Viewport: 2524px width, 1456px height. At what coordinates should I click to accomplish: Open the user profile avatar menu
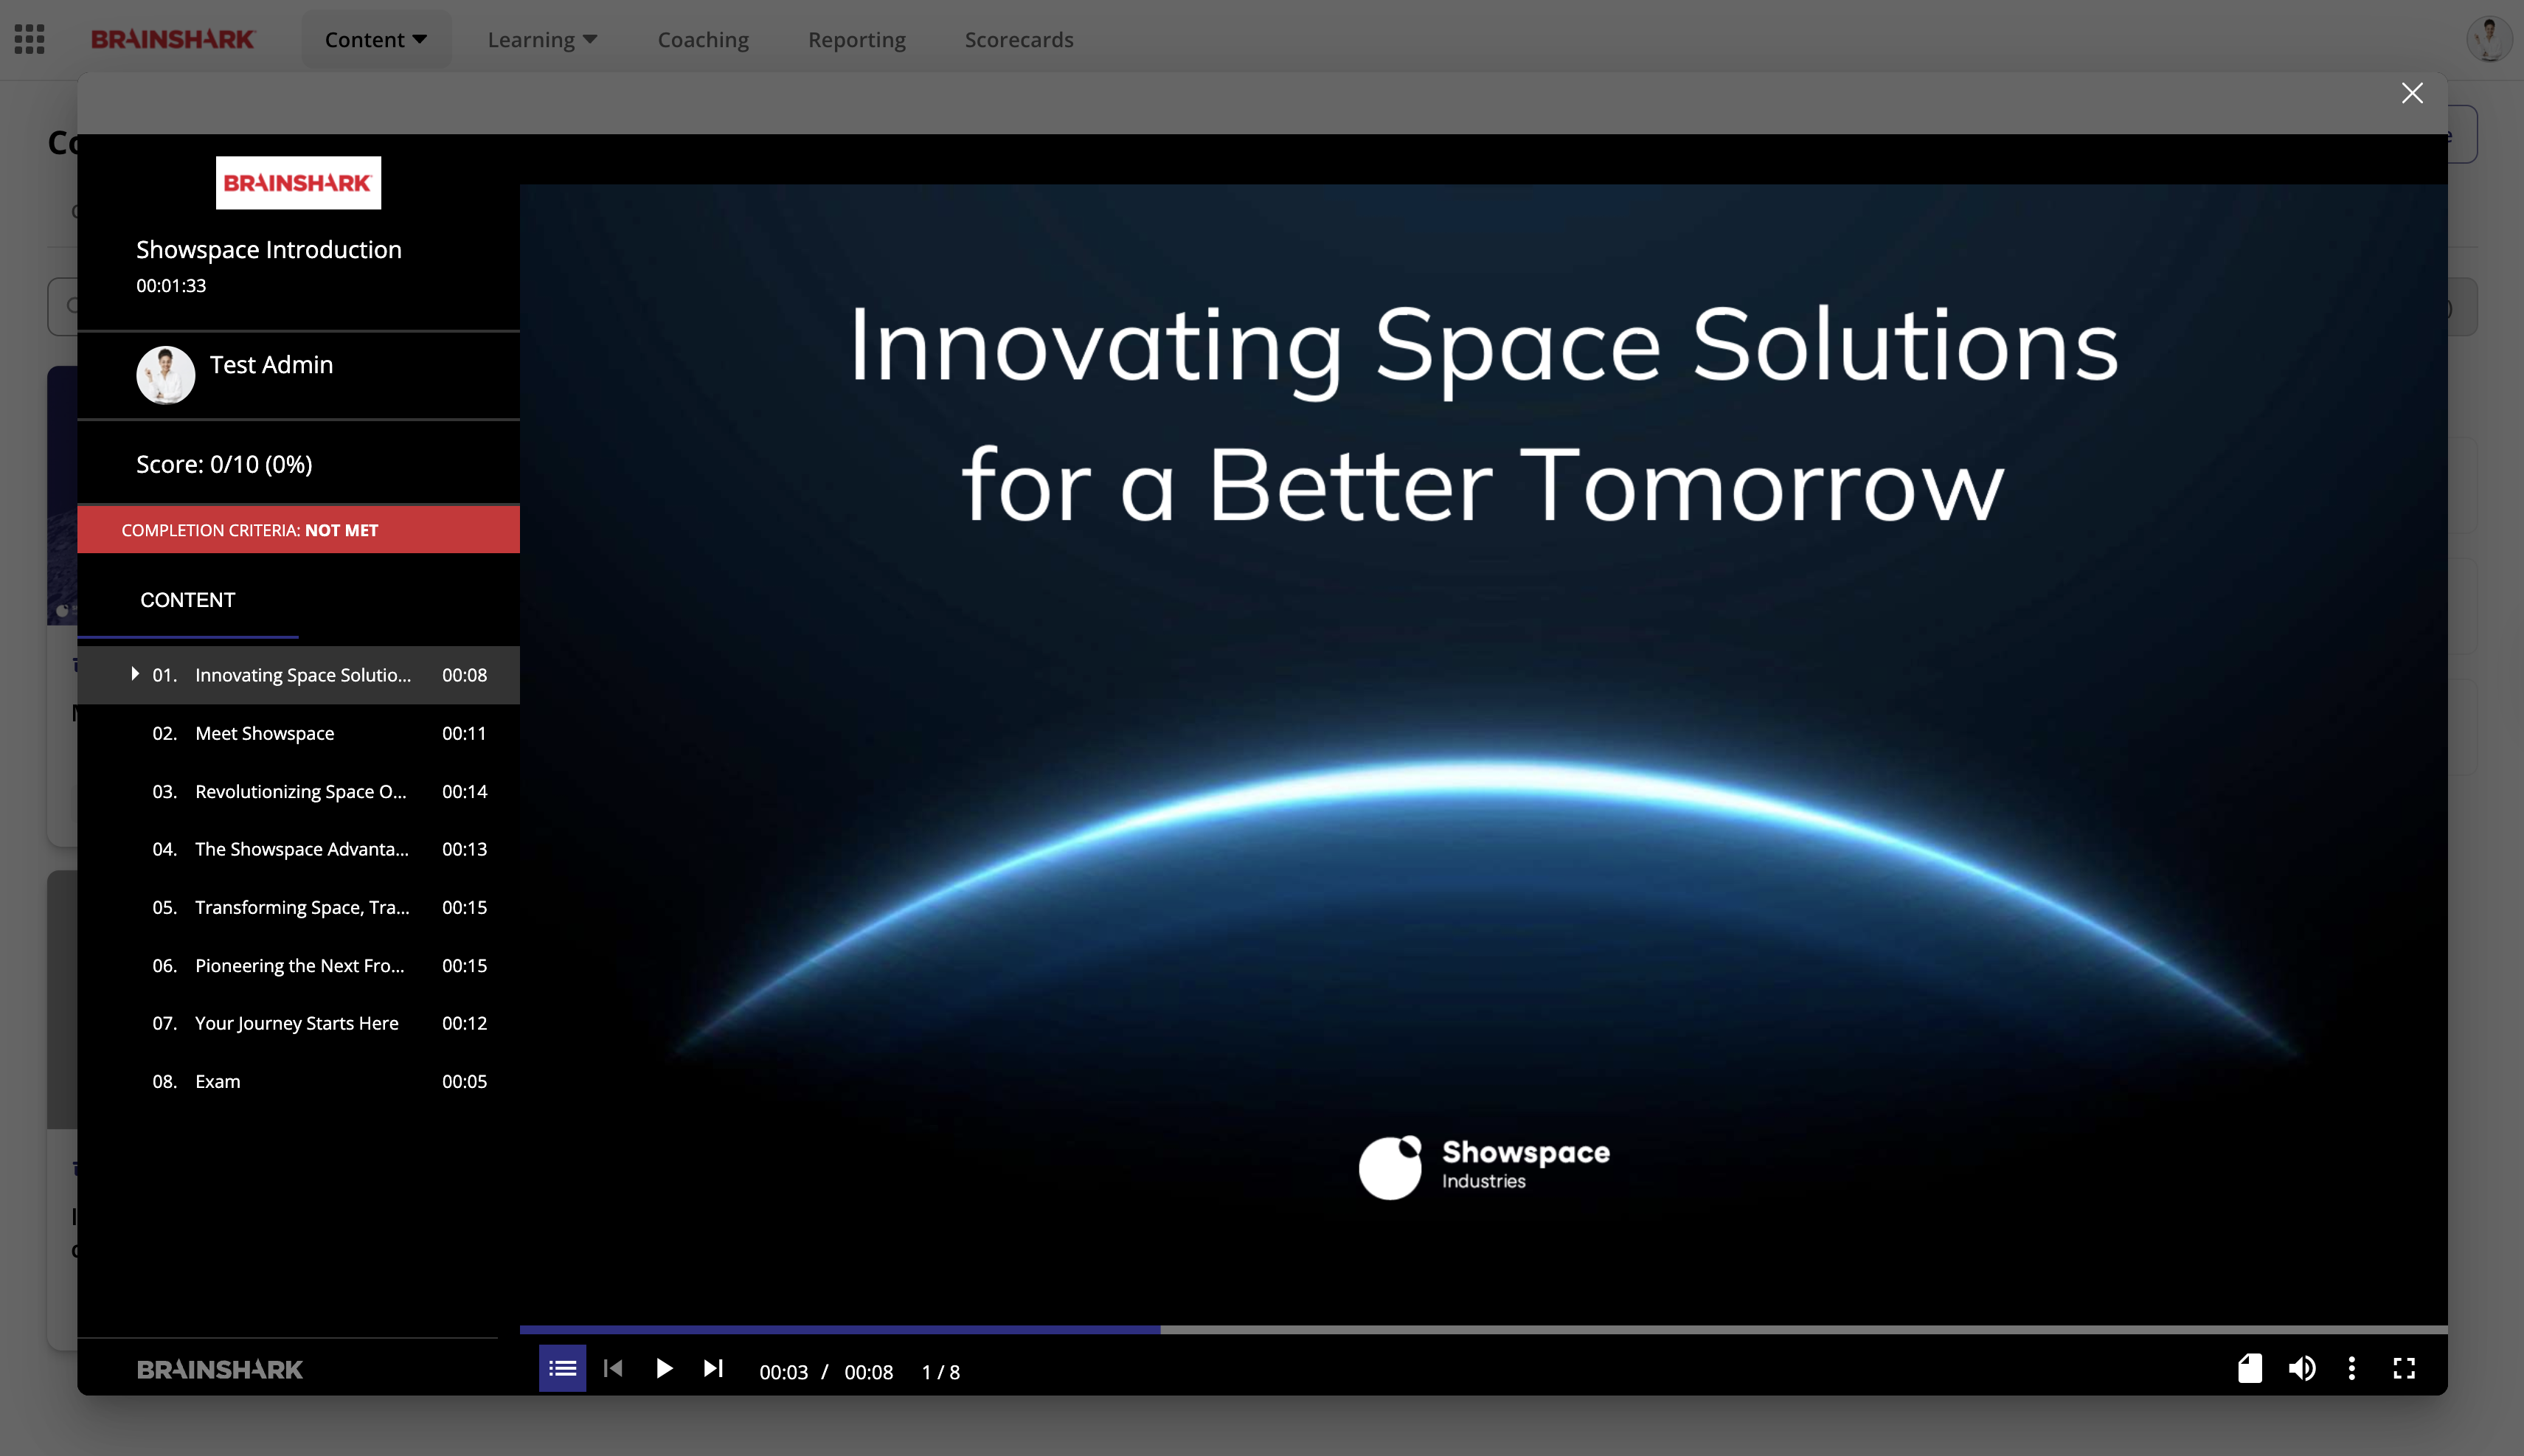(x=2489, y=39)
